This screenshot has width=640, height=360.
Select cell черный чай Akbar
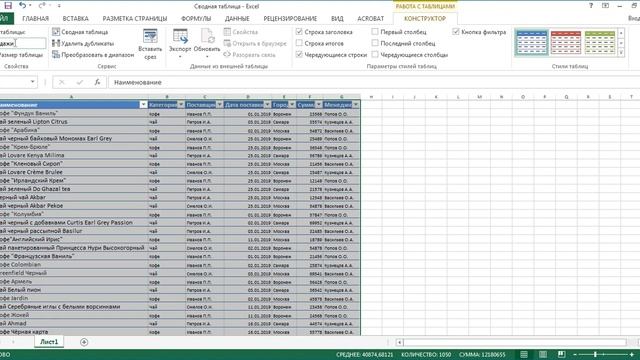(x=74, y=197)
